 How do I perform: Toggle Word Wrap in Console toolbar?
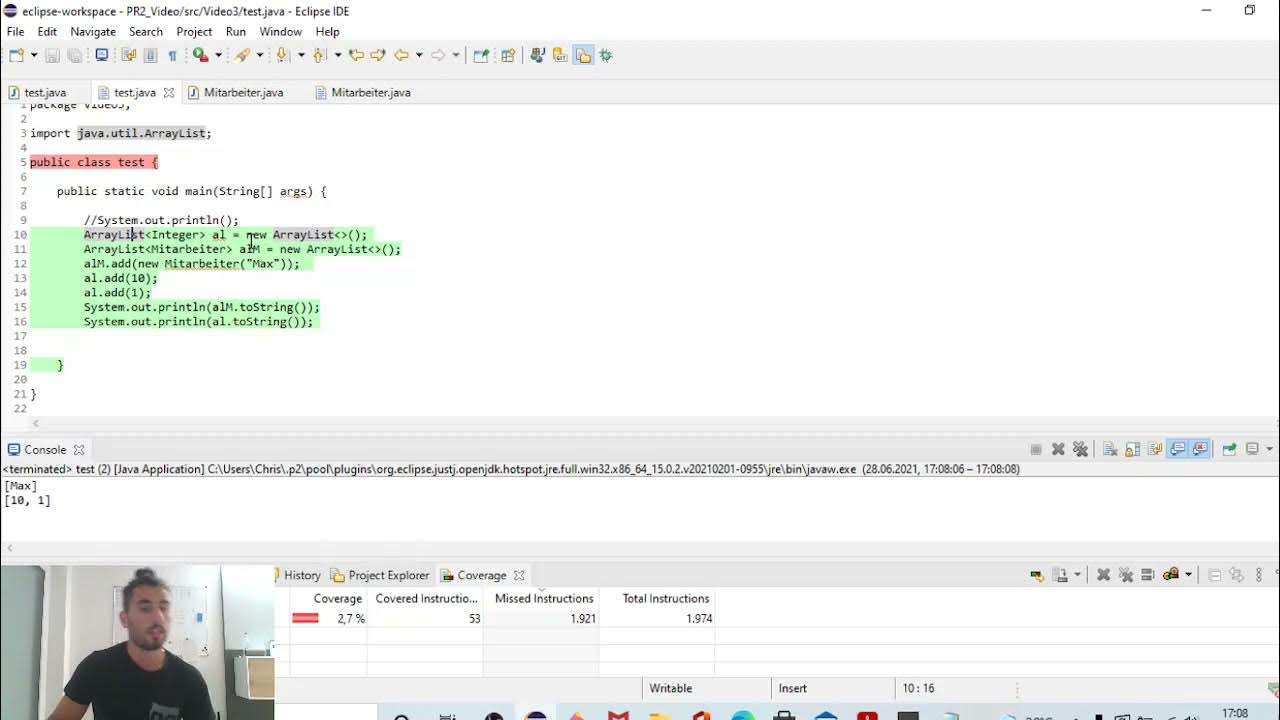(x=1154, y=450)
